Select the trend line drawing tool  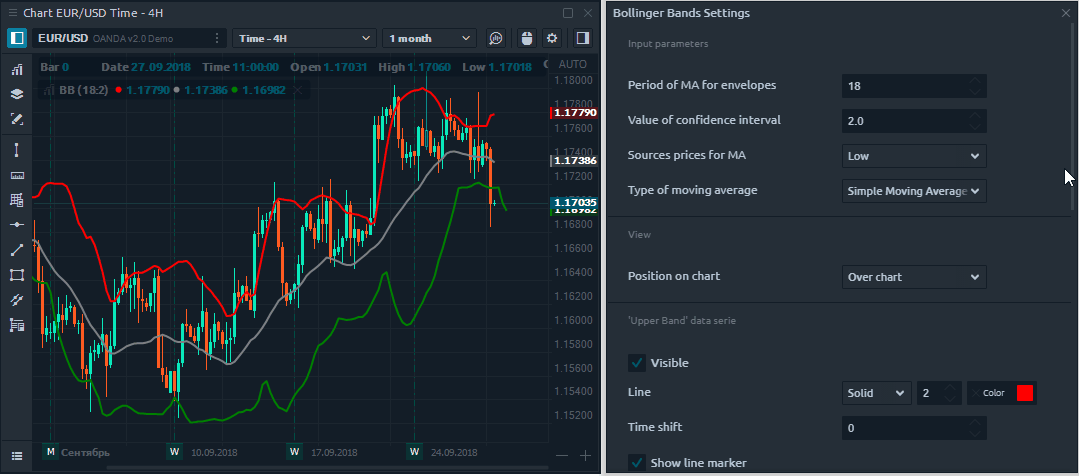click(17, 250)
